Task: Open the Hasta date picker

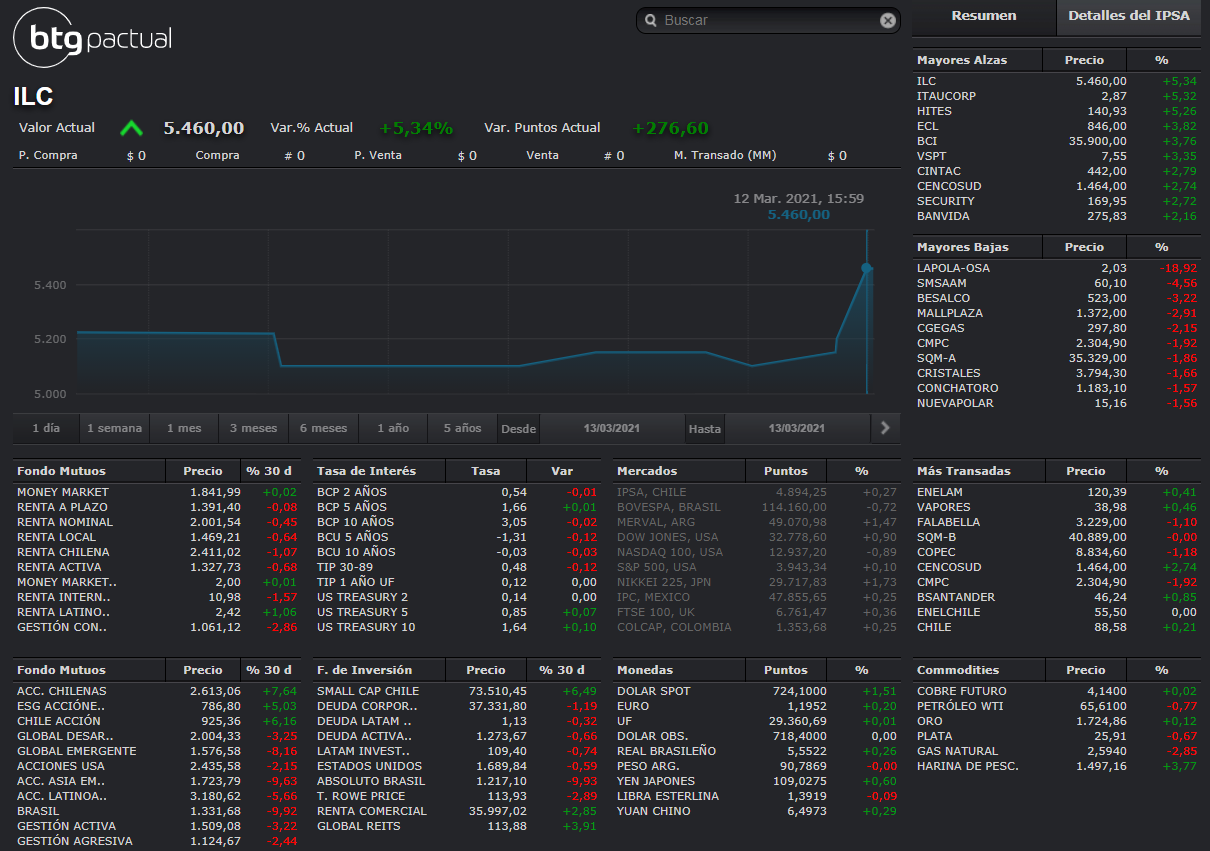Action: point(796,428)
